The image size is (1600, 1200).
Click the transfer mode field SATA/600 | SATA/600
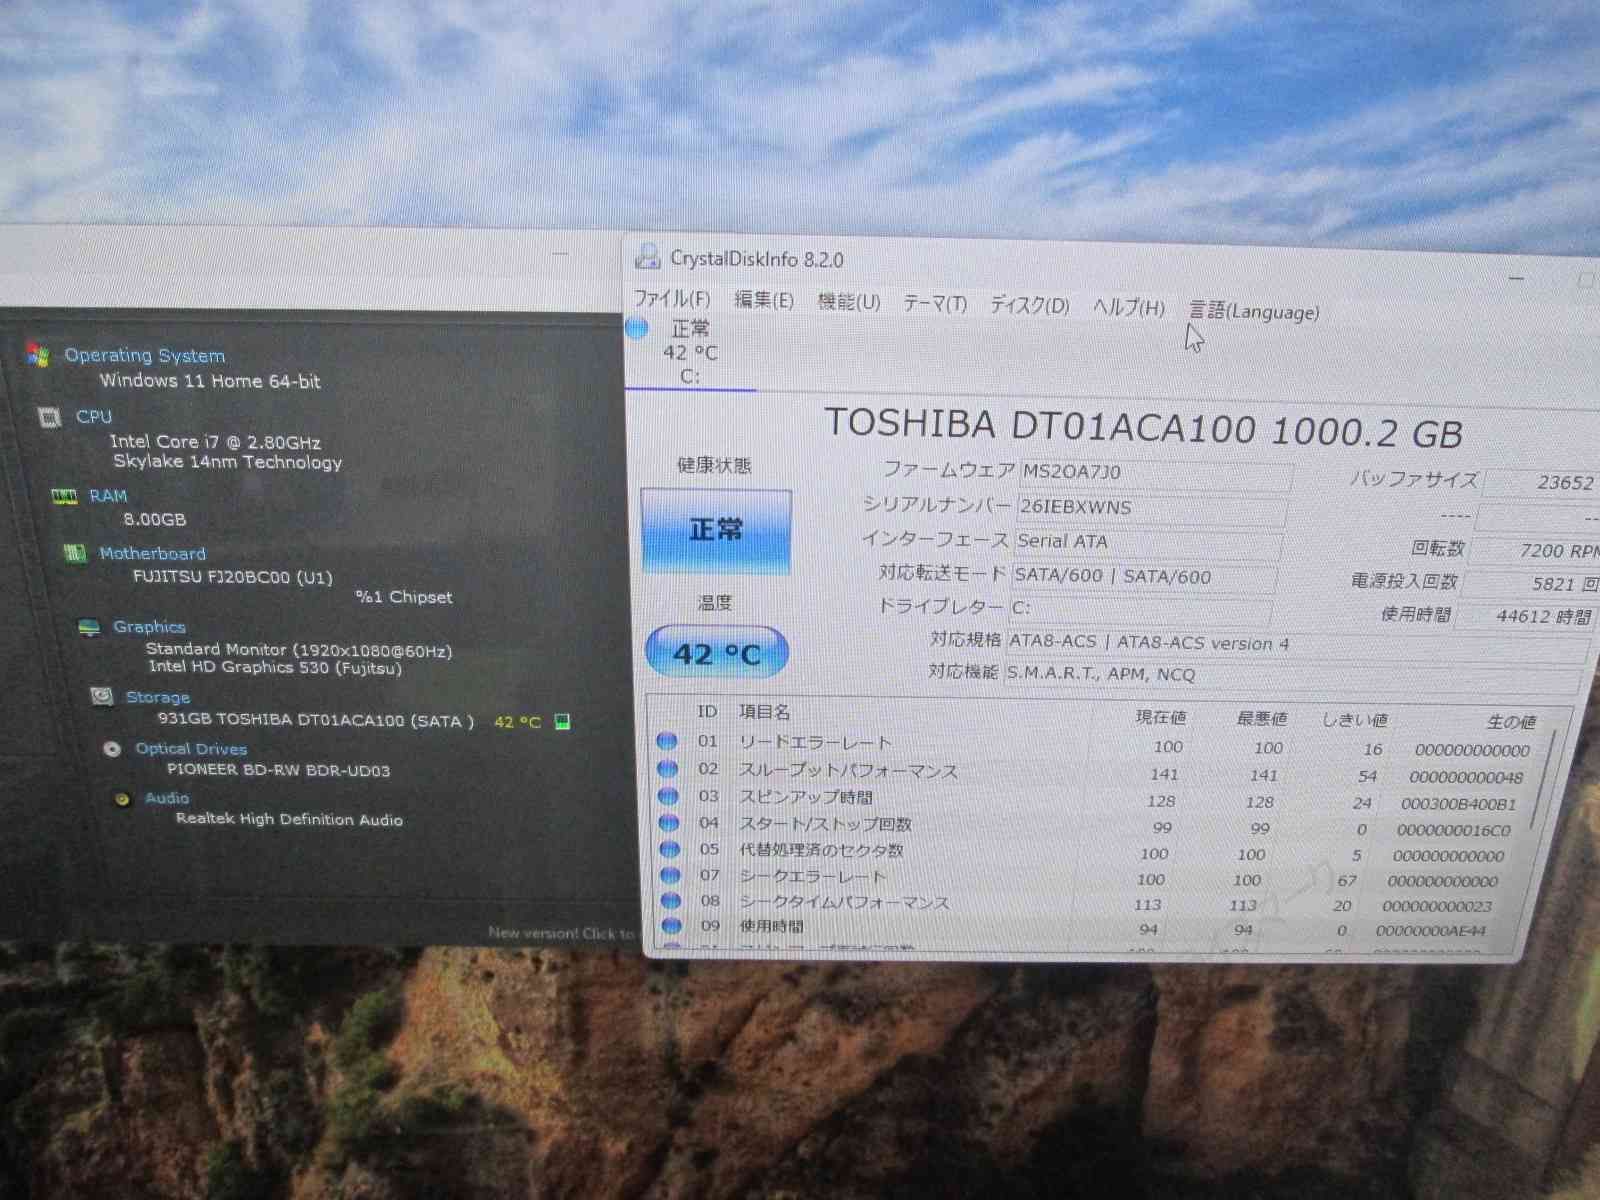[x=1143, y=577]
